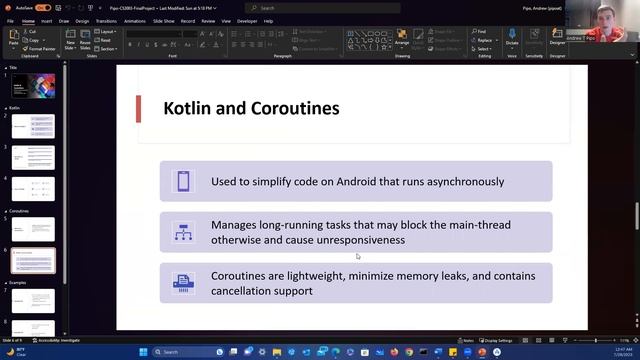
Task: Toggle Underline formatting
Action: click(x=147, y=44)
